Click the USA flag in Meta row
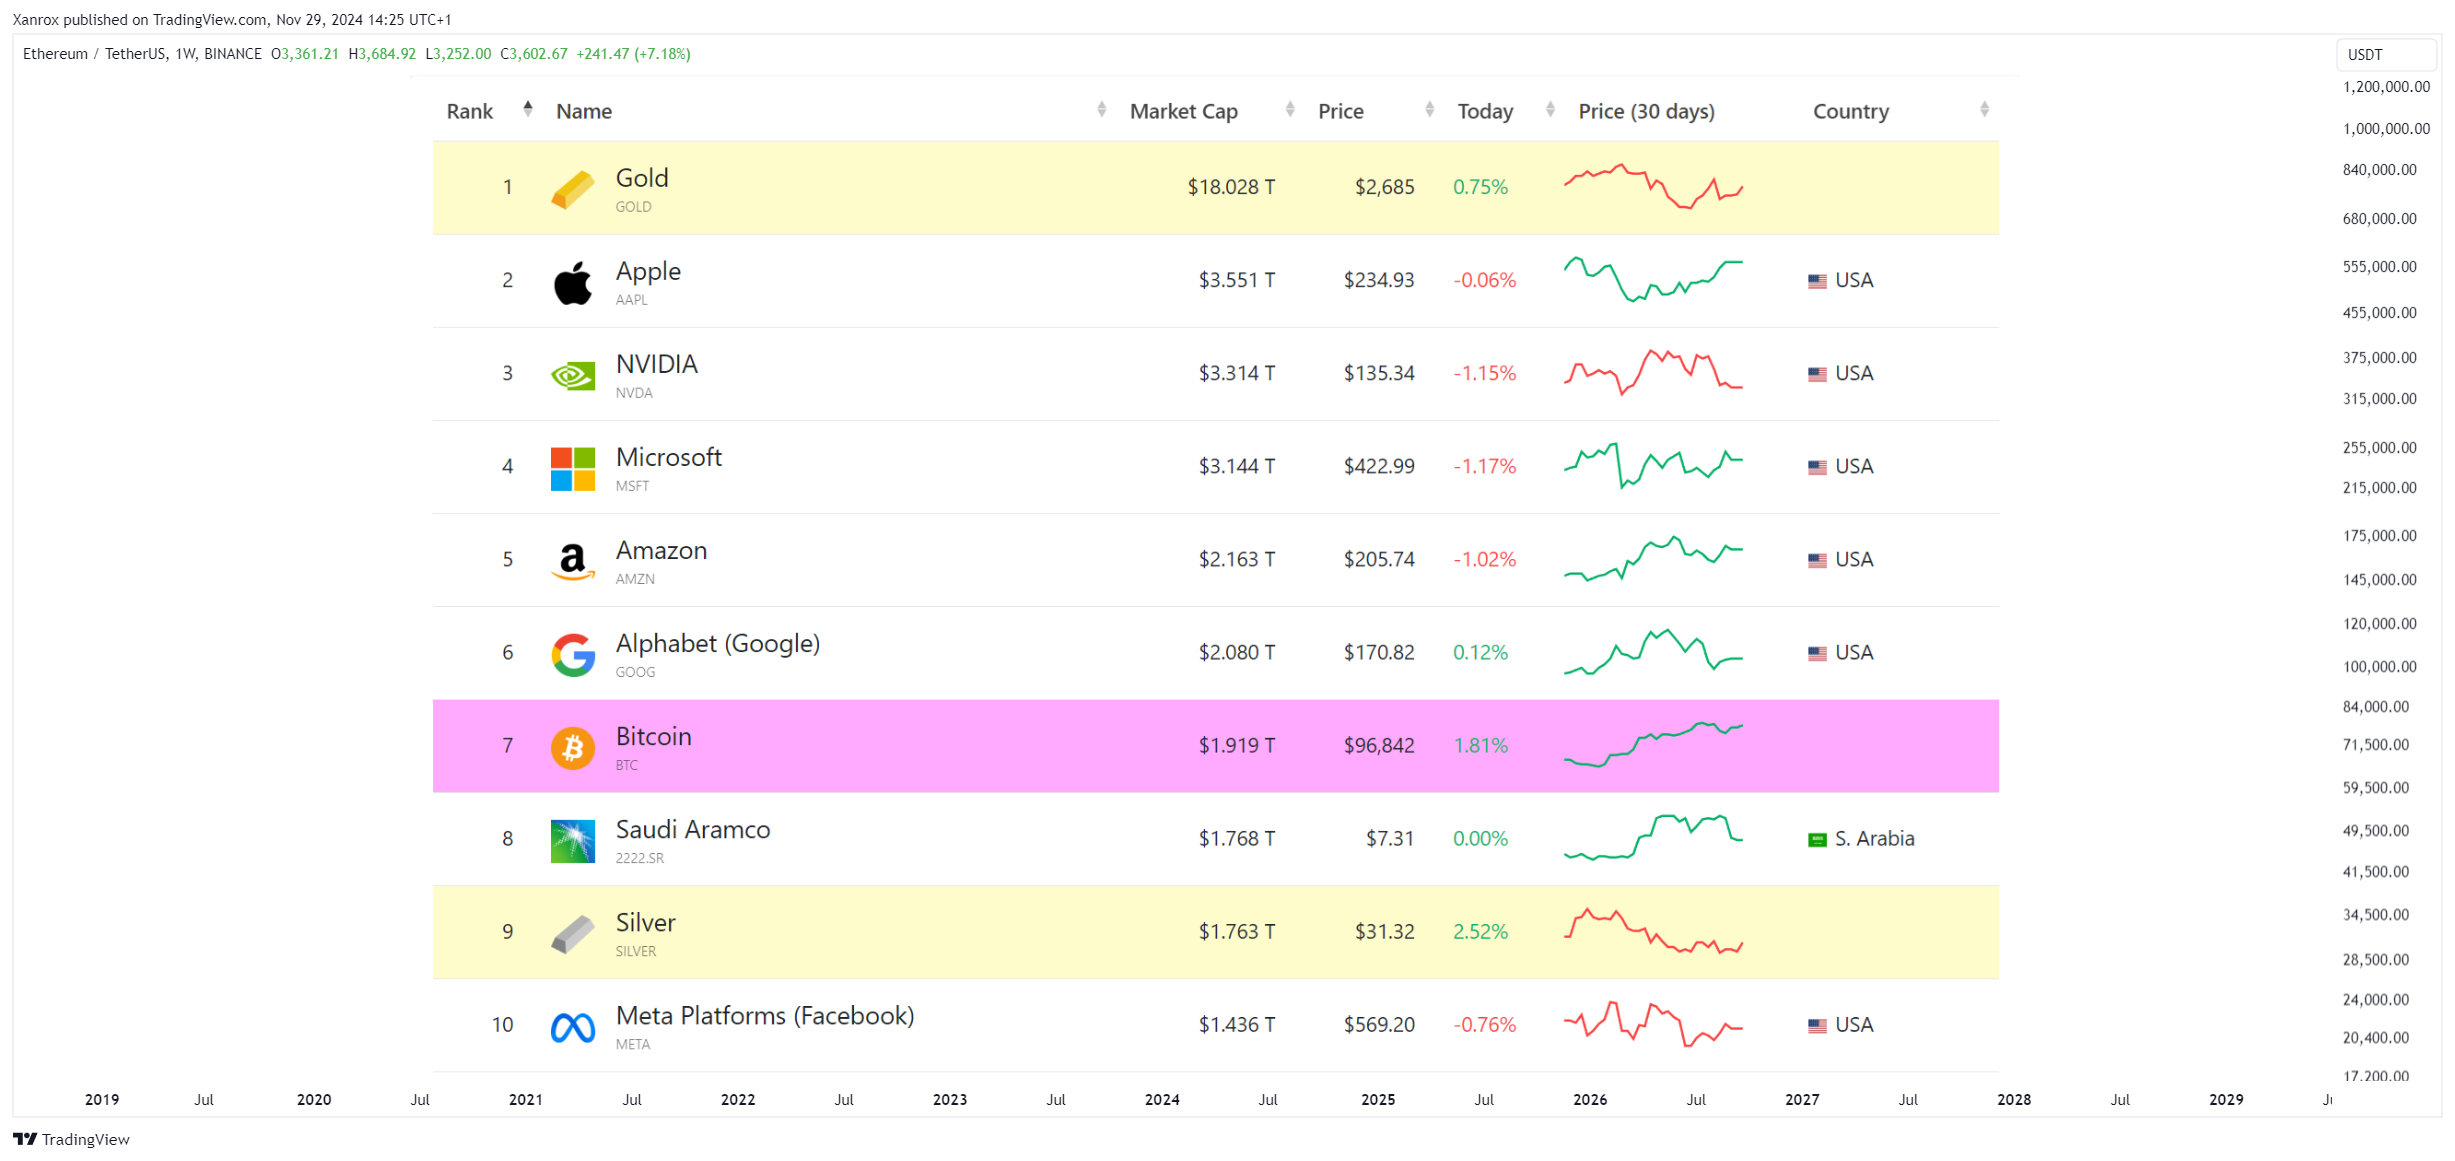 pyautogui.click(x=1817, y=1026)
